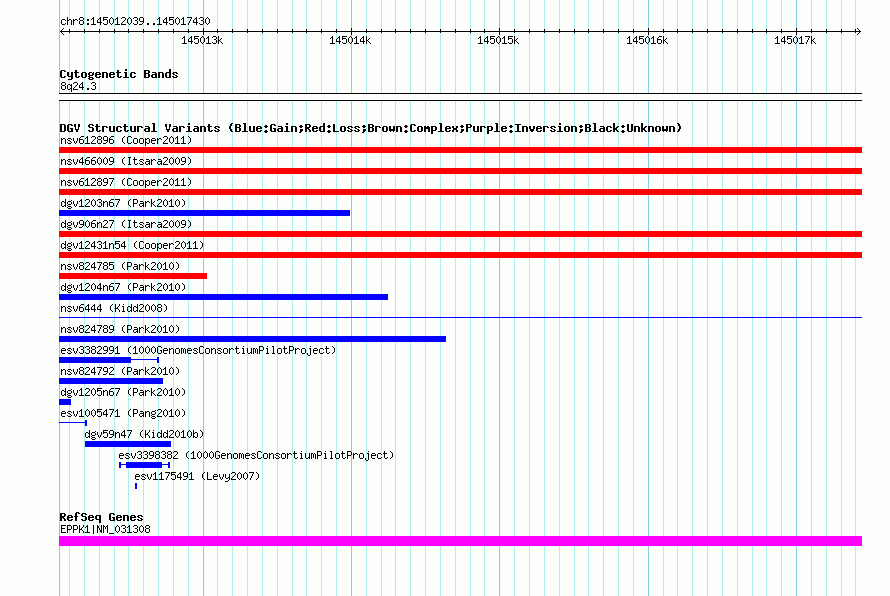The height and width of the screenshot is (596, 890).
Task: Open the dgv906n27 (Itsara2009) label
Action: coord(126,224)
